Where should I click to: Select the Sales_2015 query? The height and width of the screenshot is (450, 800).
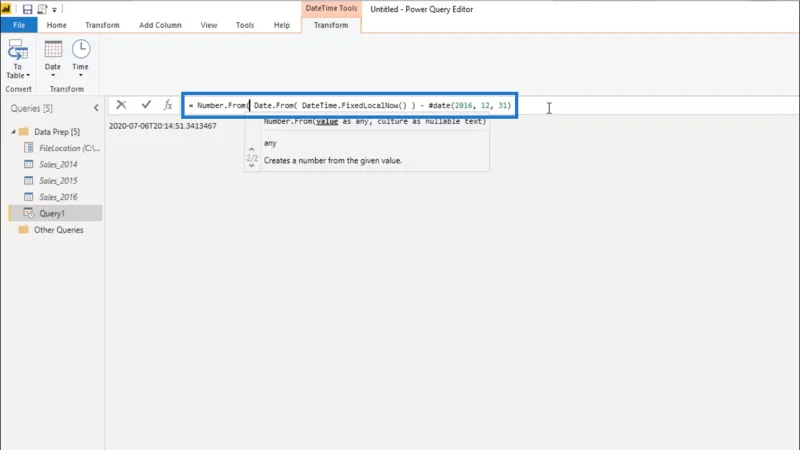(x=58, y=181)
